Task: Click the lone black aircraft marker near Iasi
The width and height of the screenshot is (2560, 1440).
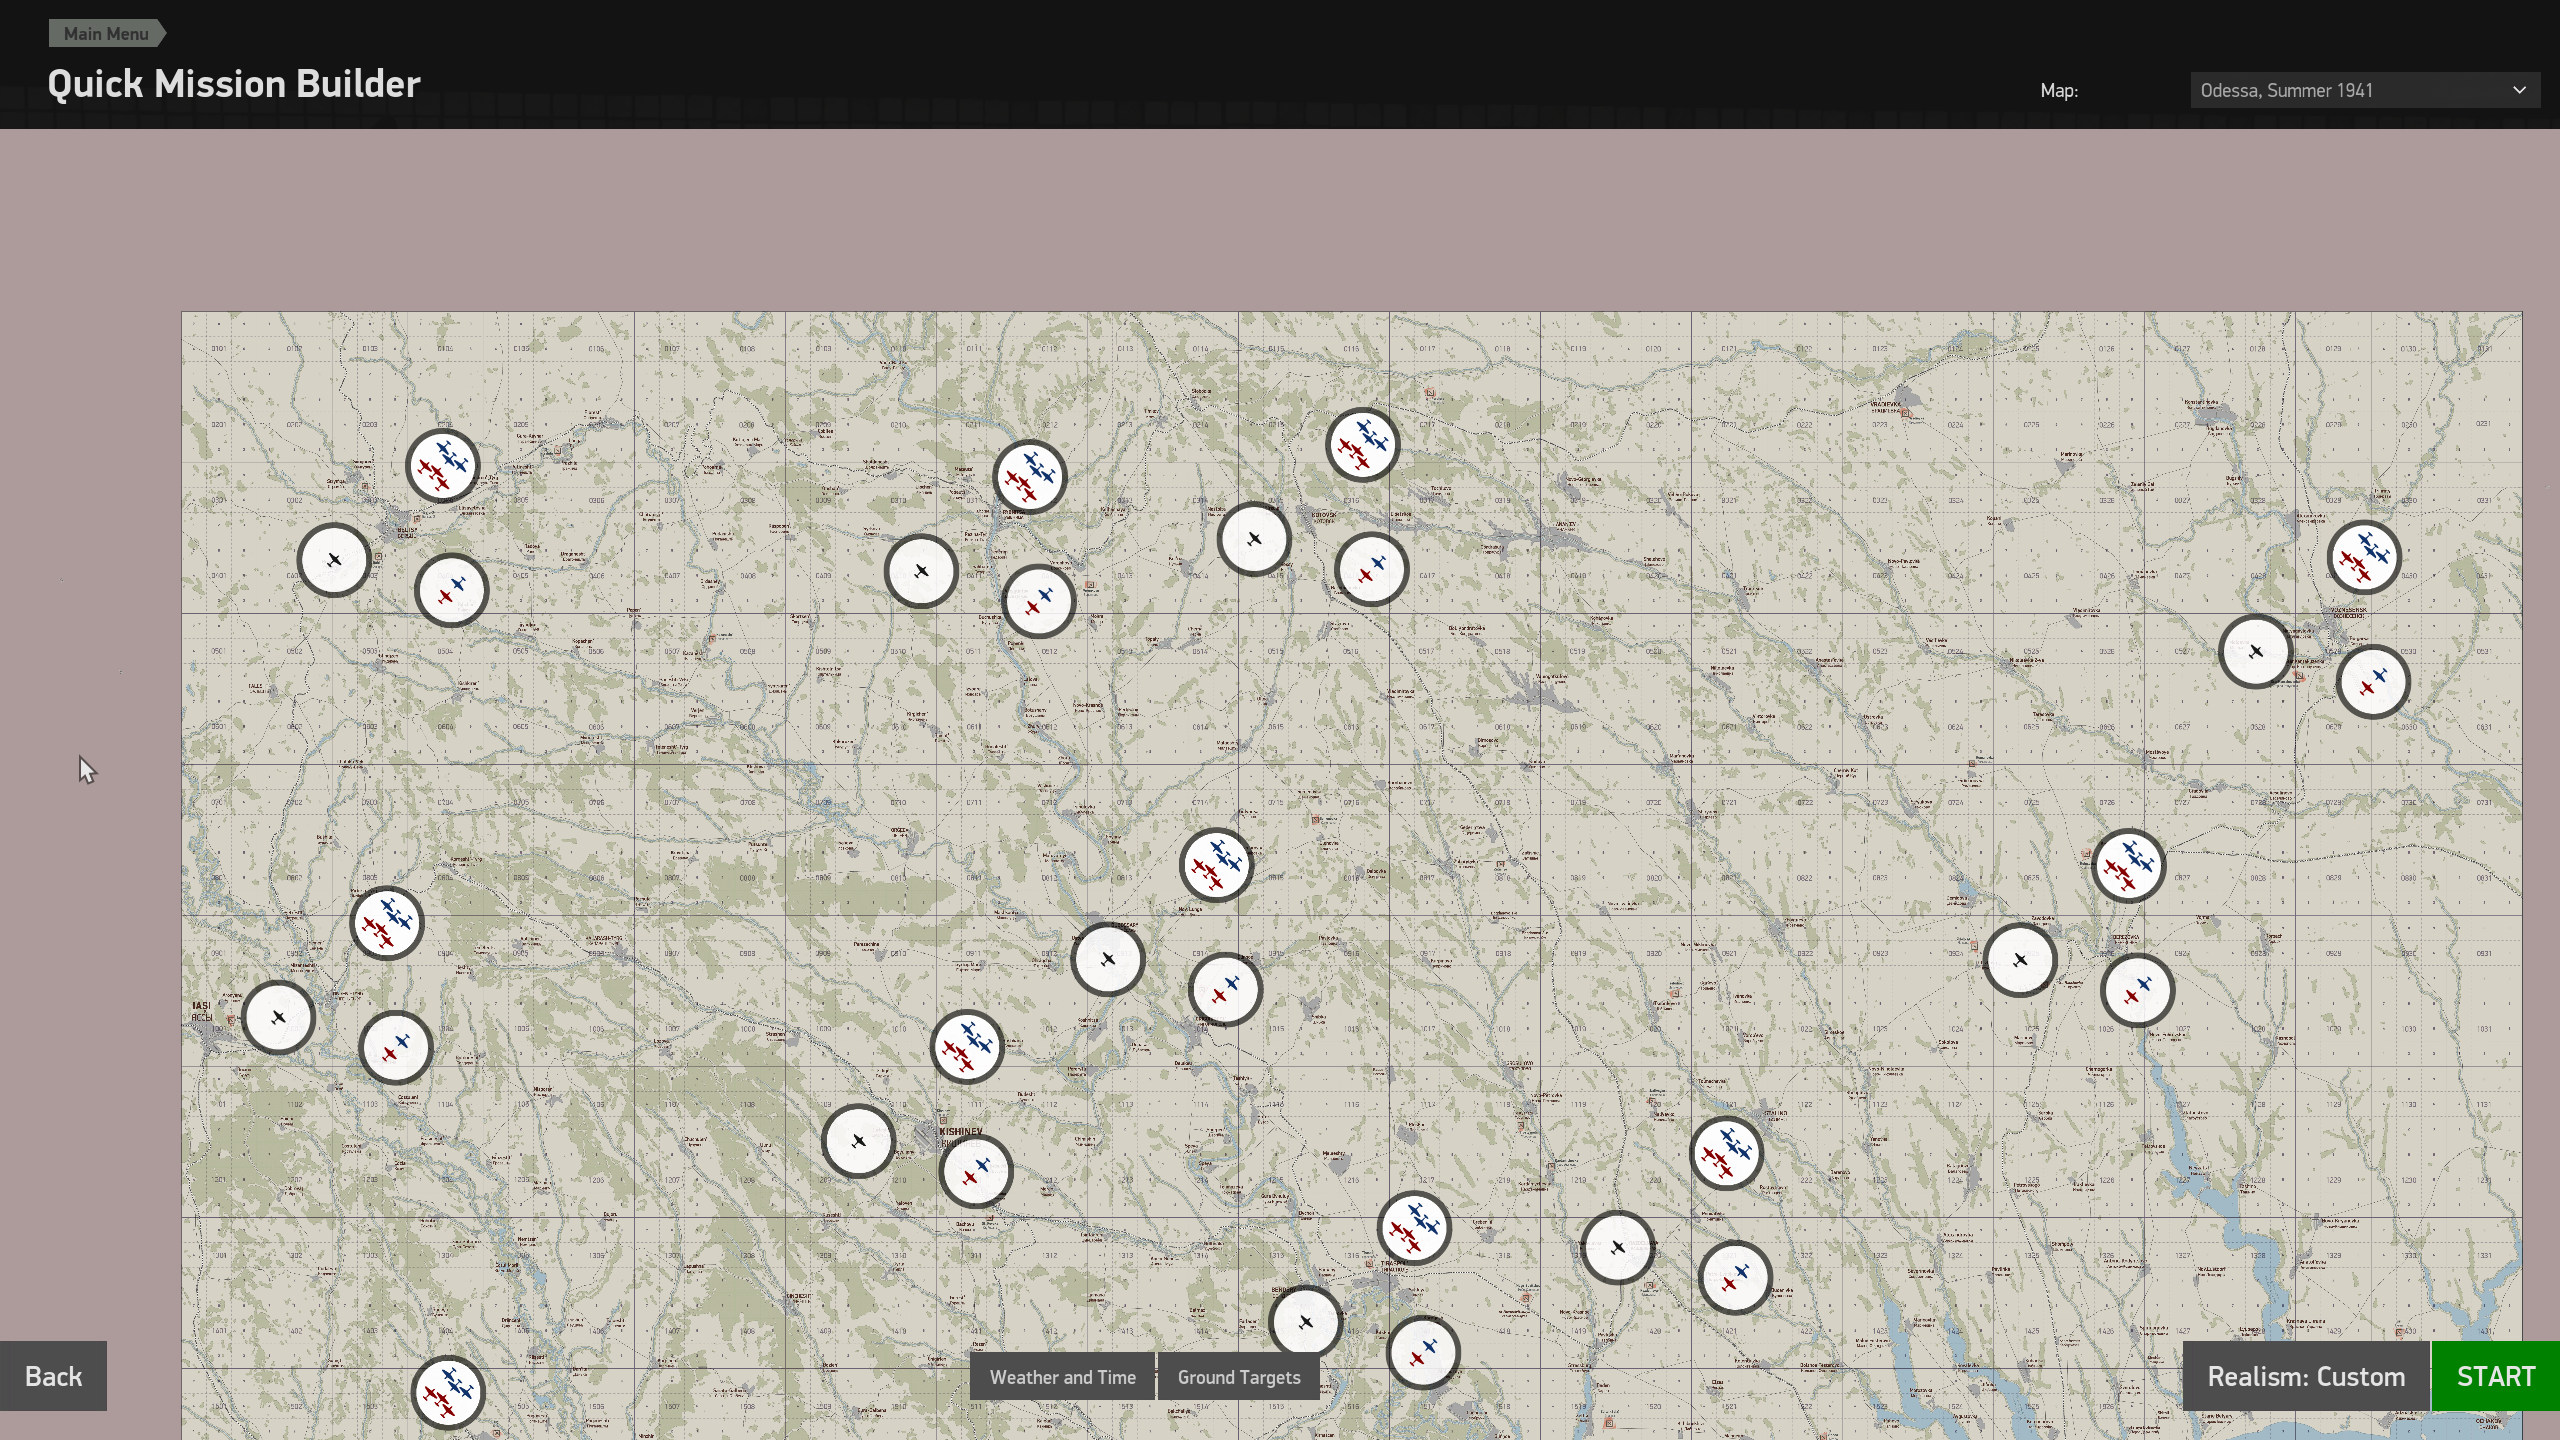Action: pyautogui.click(x=278, y=1017)
